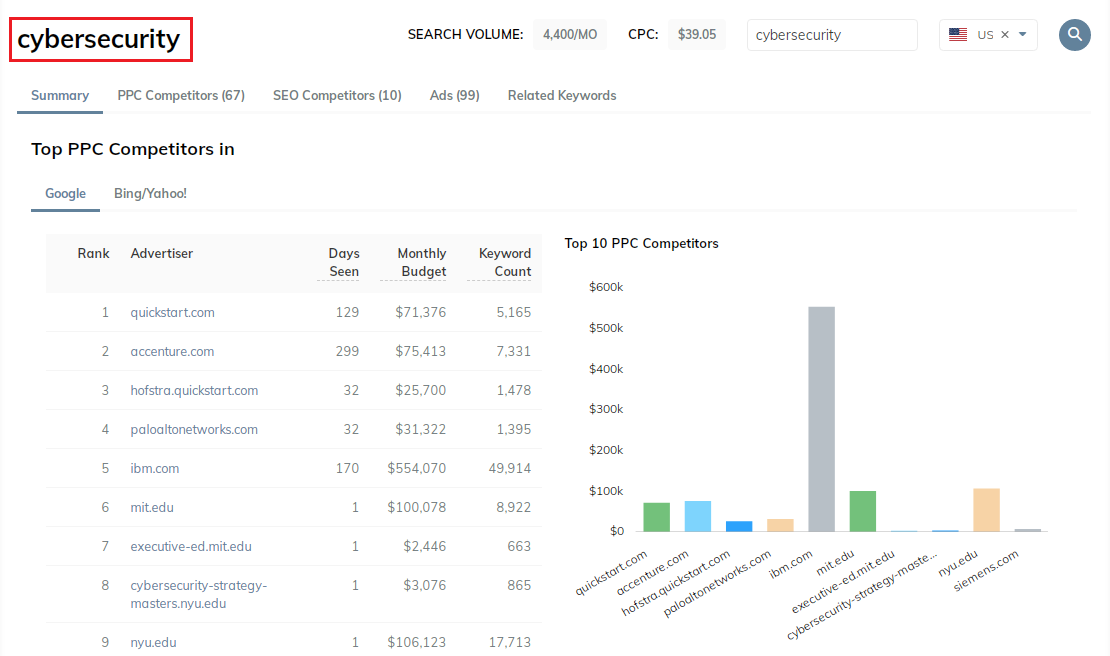Clear the US country selection with the ×
The height and width of the screenshot is (656, 1110).
click(1005, 35)
